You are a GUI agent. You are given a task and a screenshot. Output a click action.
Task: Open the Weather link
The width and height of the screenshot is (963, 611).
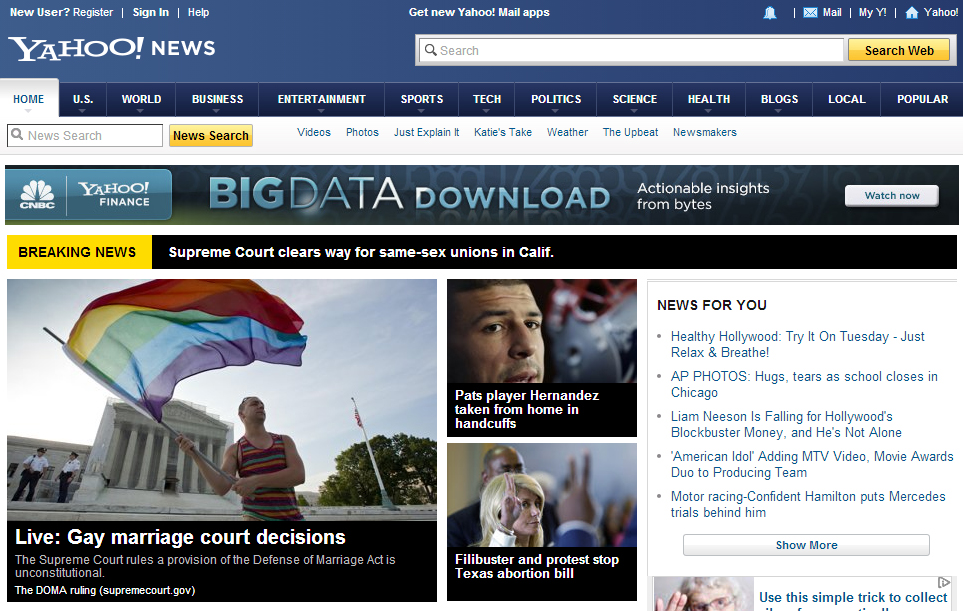point(567,132)
